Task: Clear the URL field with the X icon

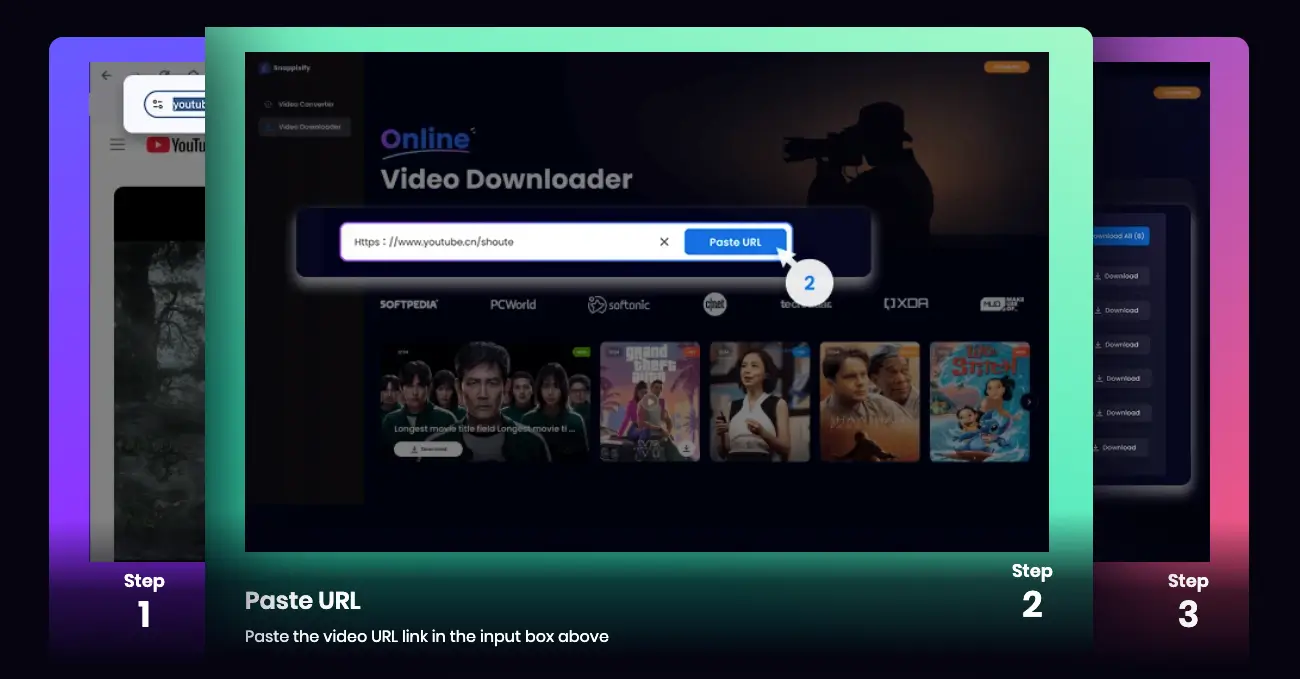Action: coord(664,242)
